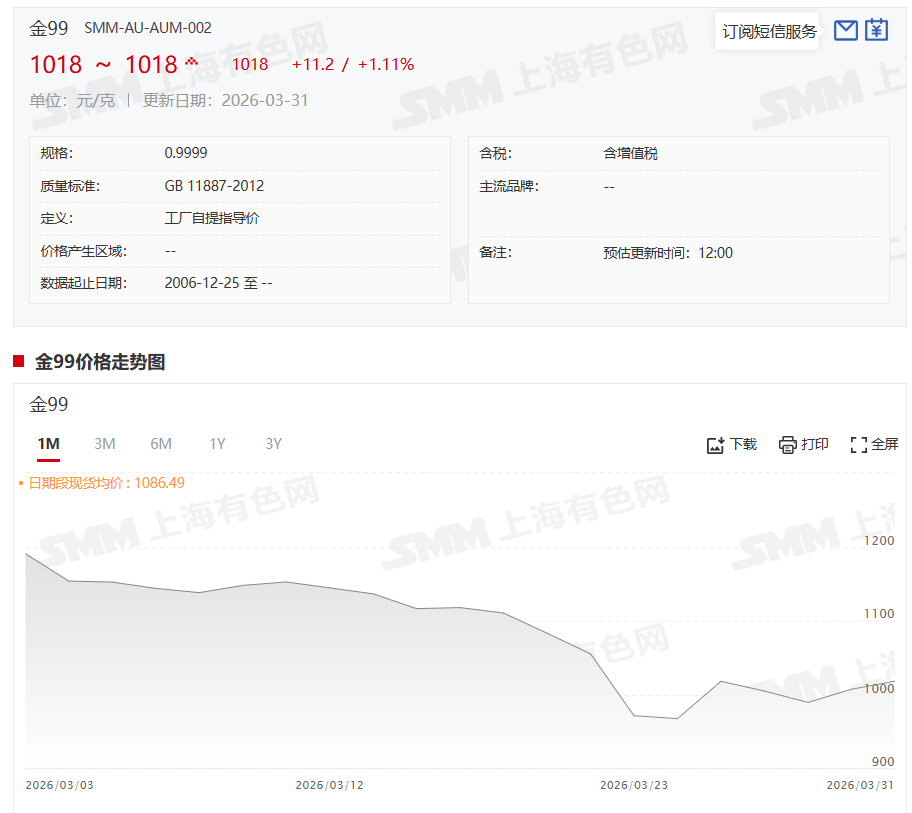Screen dimensions: 912x813
Task: Click the 全屏 fullscreen label
Action: point(885,445)
